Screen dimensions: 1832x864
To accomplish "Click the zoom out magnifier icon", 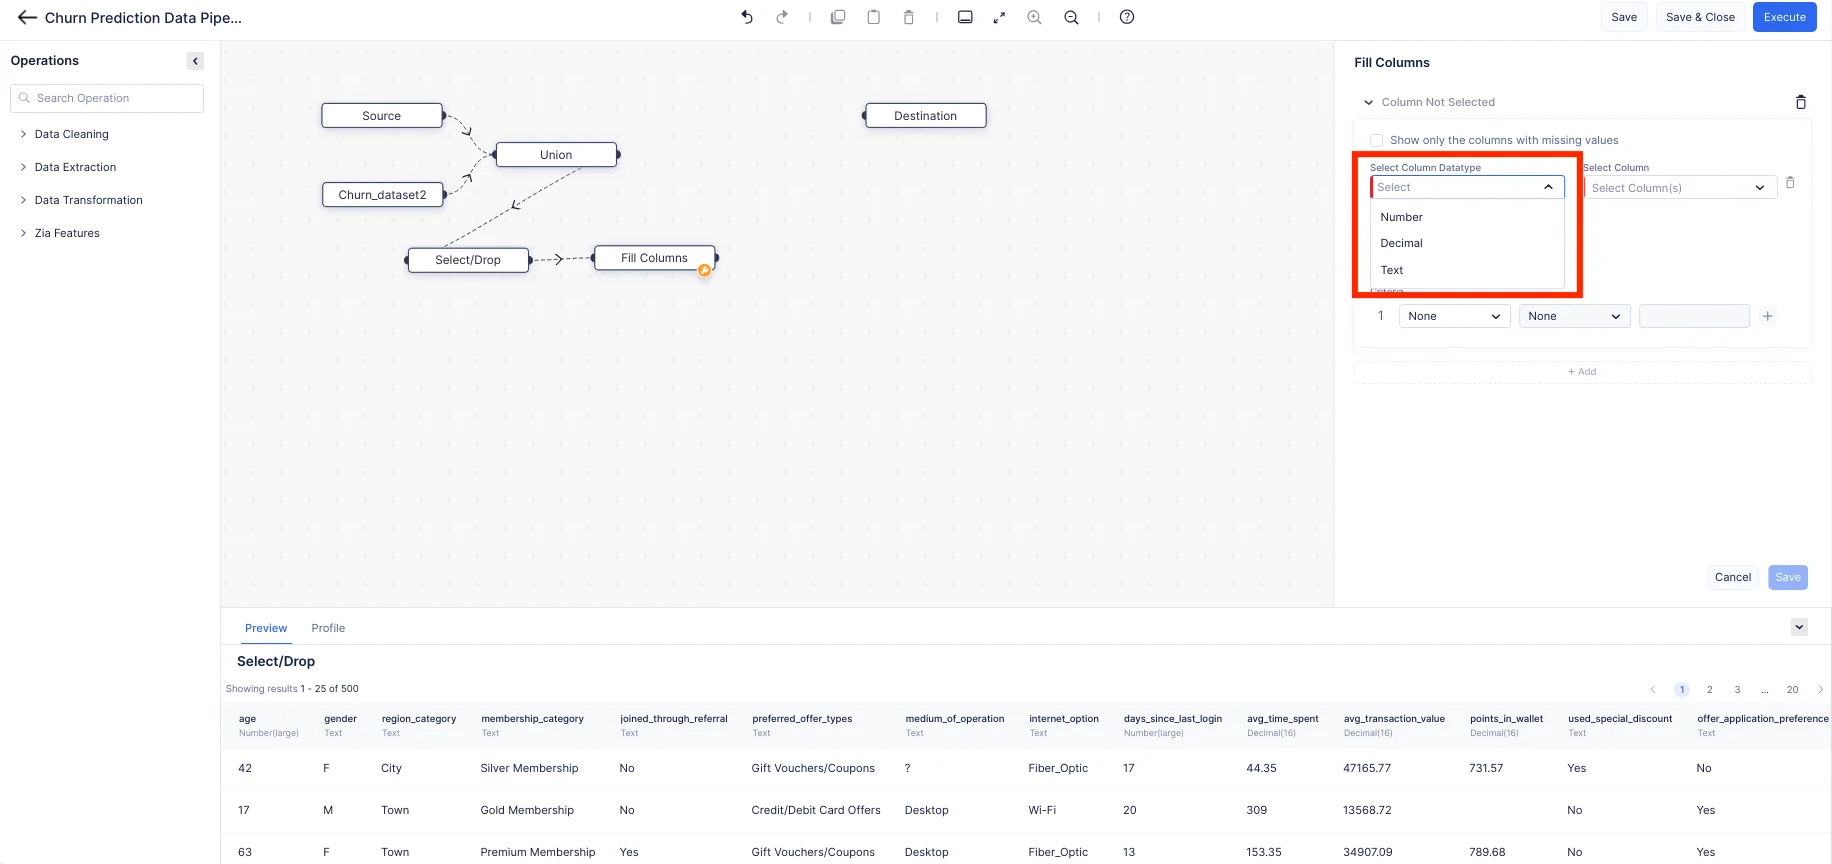I will pos(1071,17).
